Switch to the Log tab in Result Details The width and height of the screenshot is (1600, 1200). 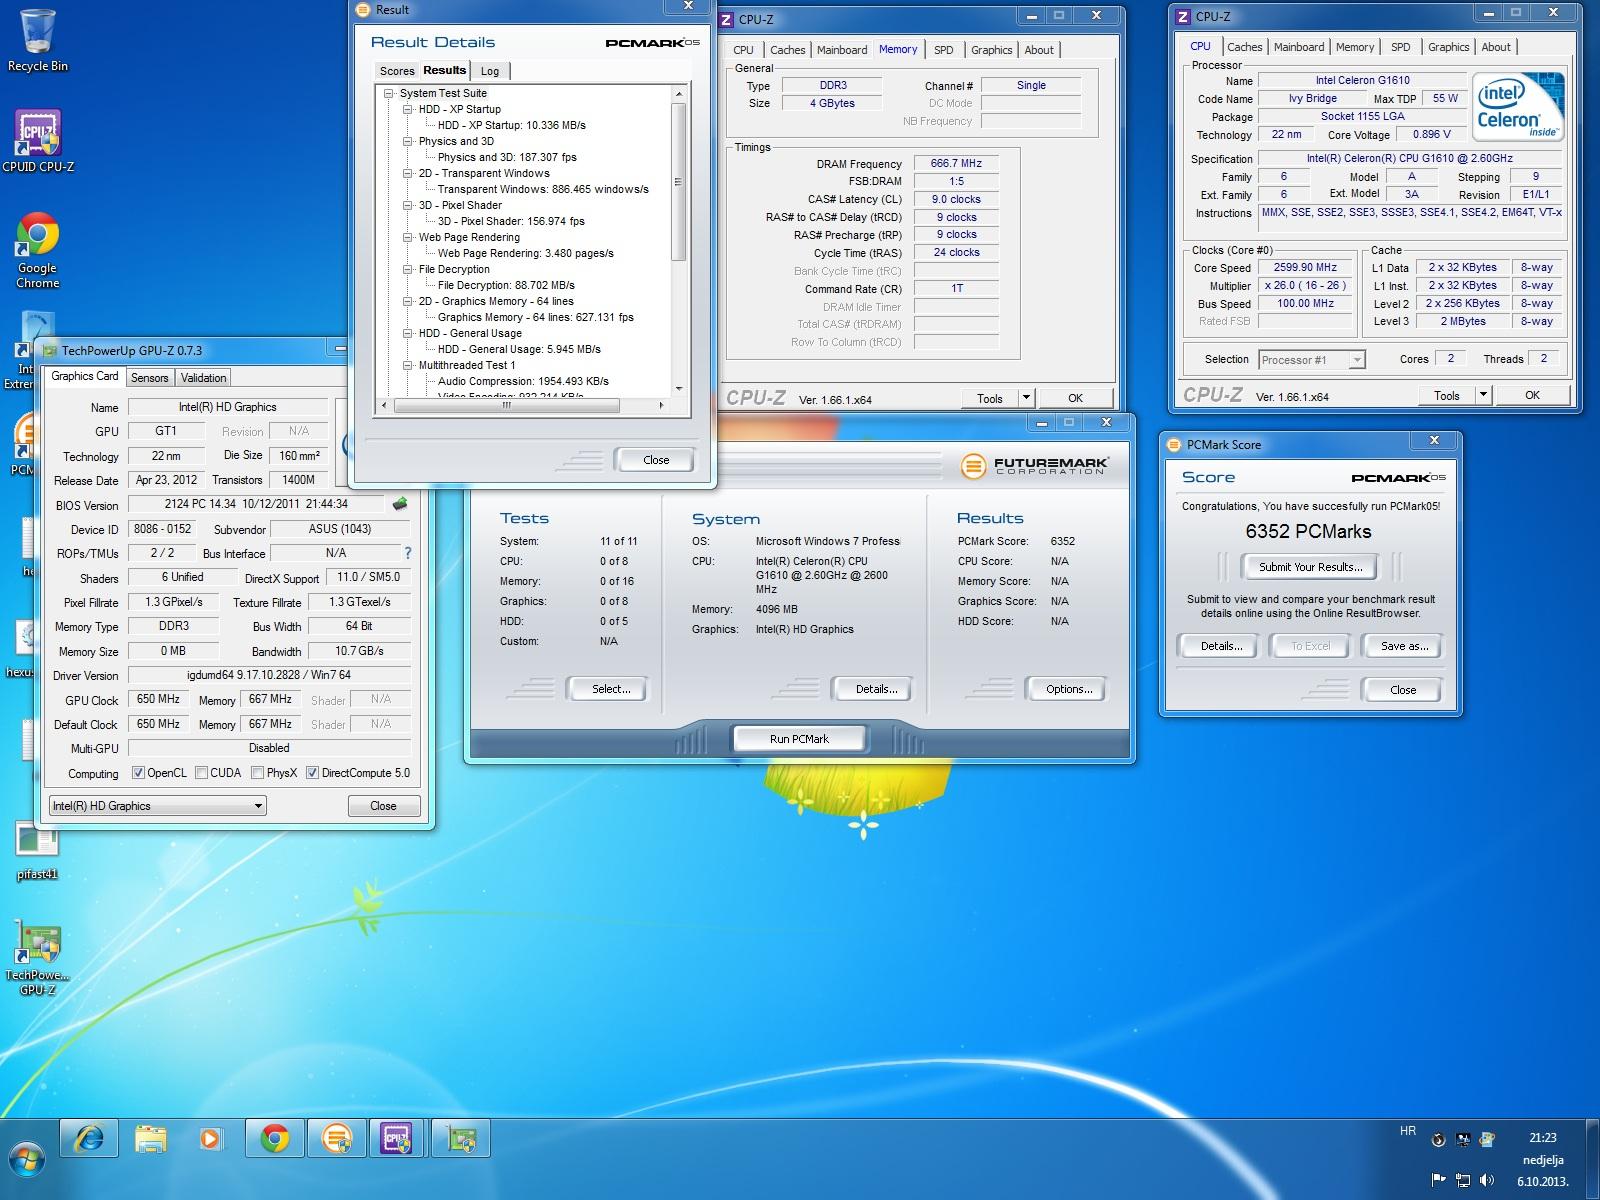[490, 71]
